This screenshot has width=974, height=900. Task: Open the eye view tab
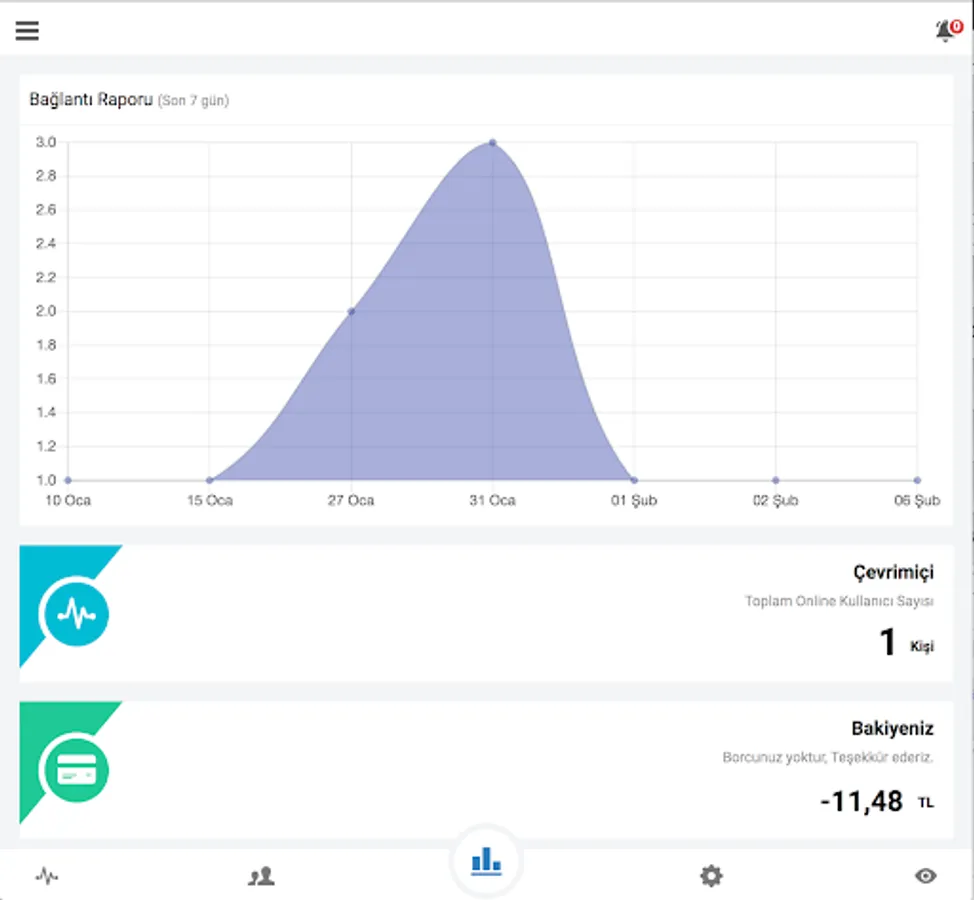click(926, 876)
